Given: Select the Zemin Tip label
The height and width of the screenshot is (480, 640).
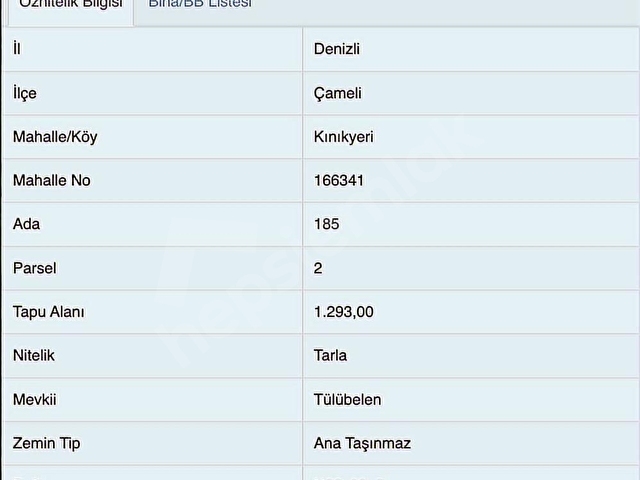Looking at the screenshot, I should click(47, 443).
